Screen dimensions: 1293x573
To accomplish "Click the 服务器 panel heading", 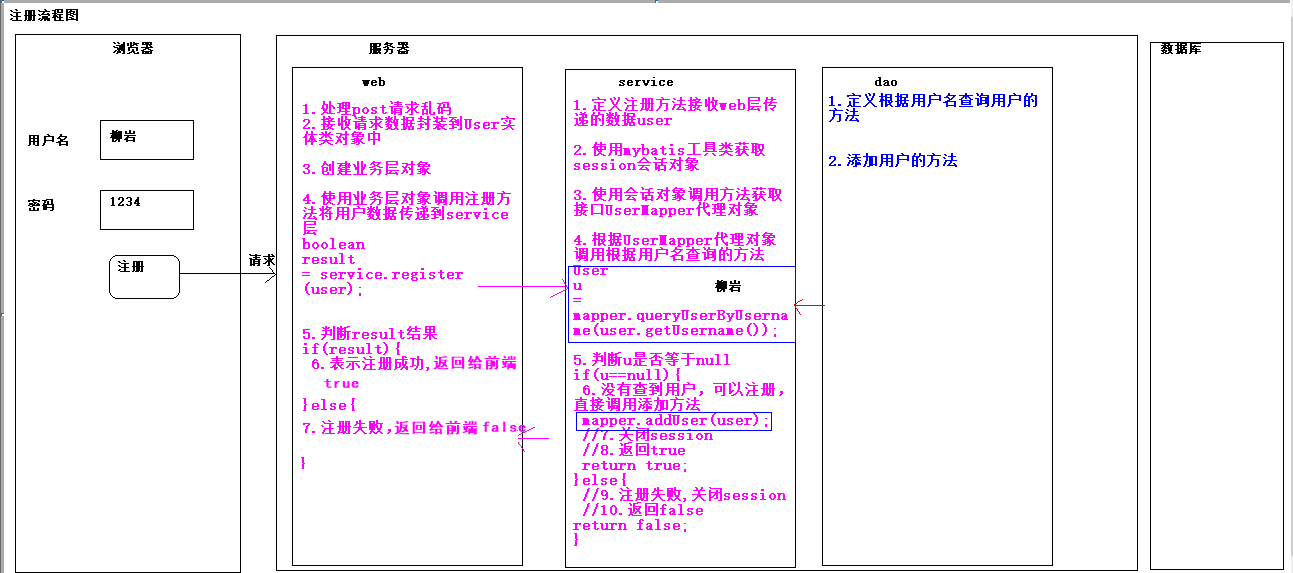I will click(x=389, y=48).
